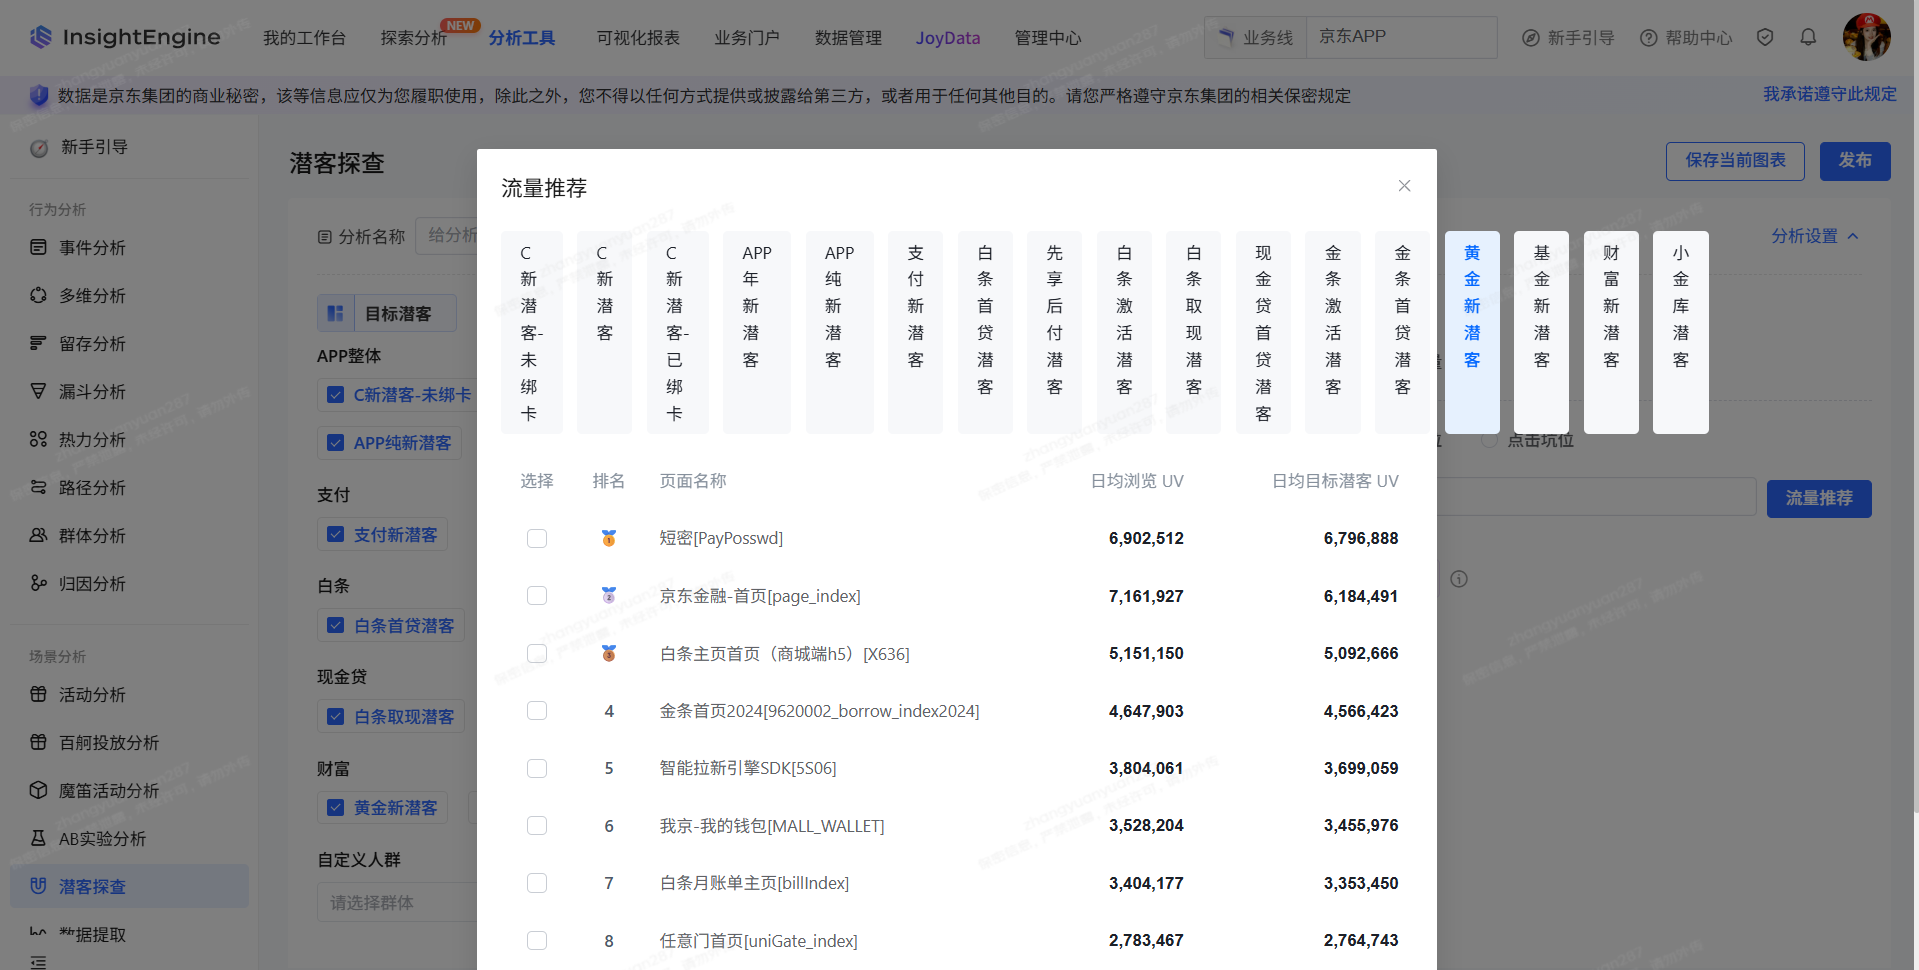Open 我的工作台 menu
This screenshot has width=1919, height=970.
coord(304,38)
